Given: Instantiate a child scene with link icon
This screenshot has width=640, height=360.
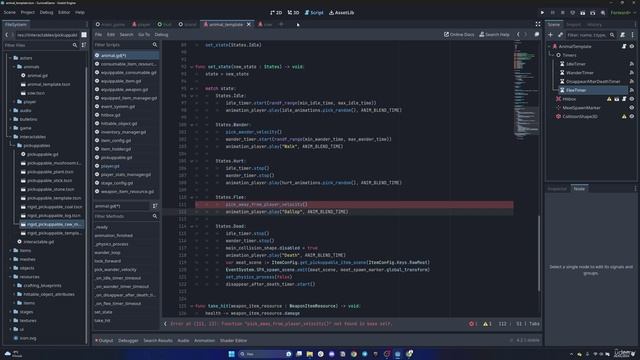Looking at the screenshot, I should pyautogui.click(x=560, y=35).
